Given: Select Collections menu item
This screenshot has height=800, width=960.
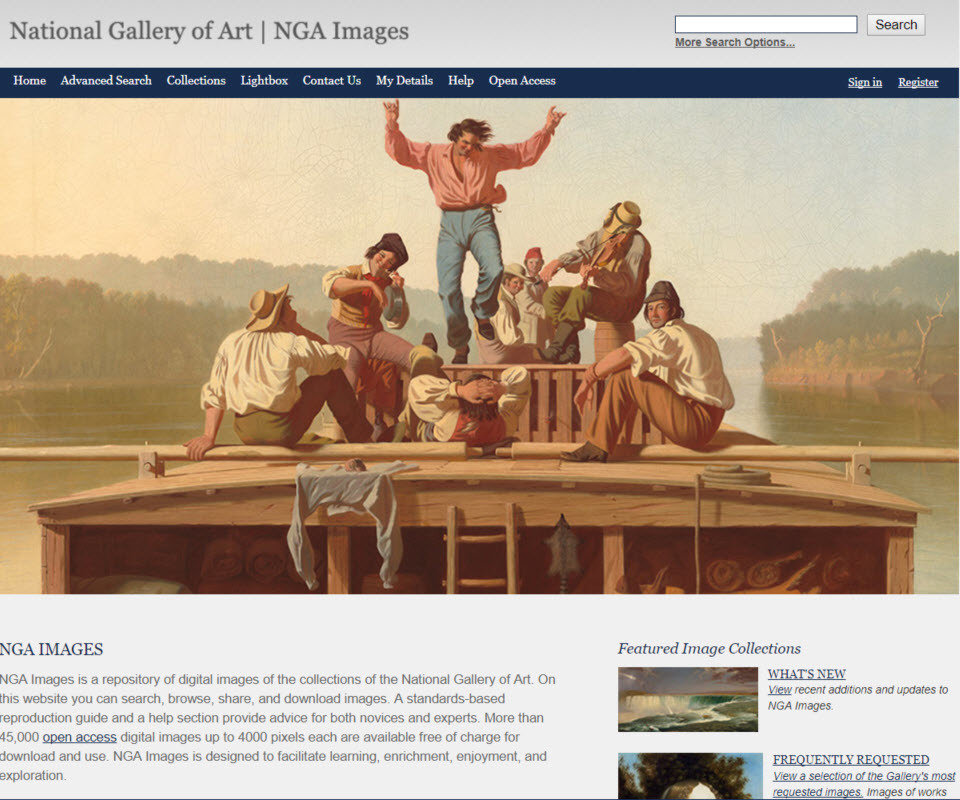Looking at the screenshot, I should [x=196, y=81].
